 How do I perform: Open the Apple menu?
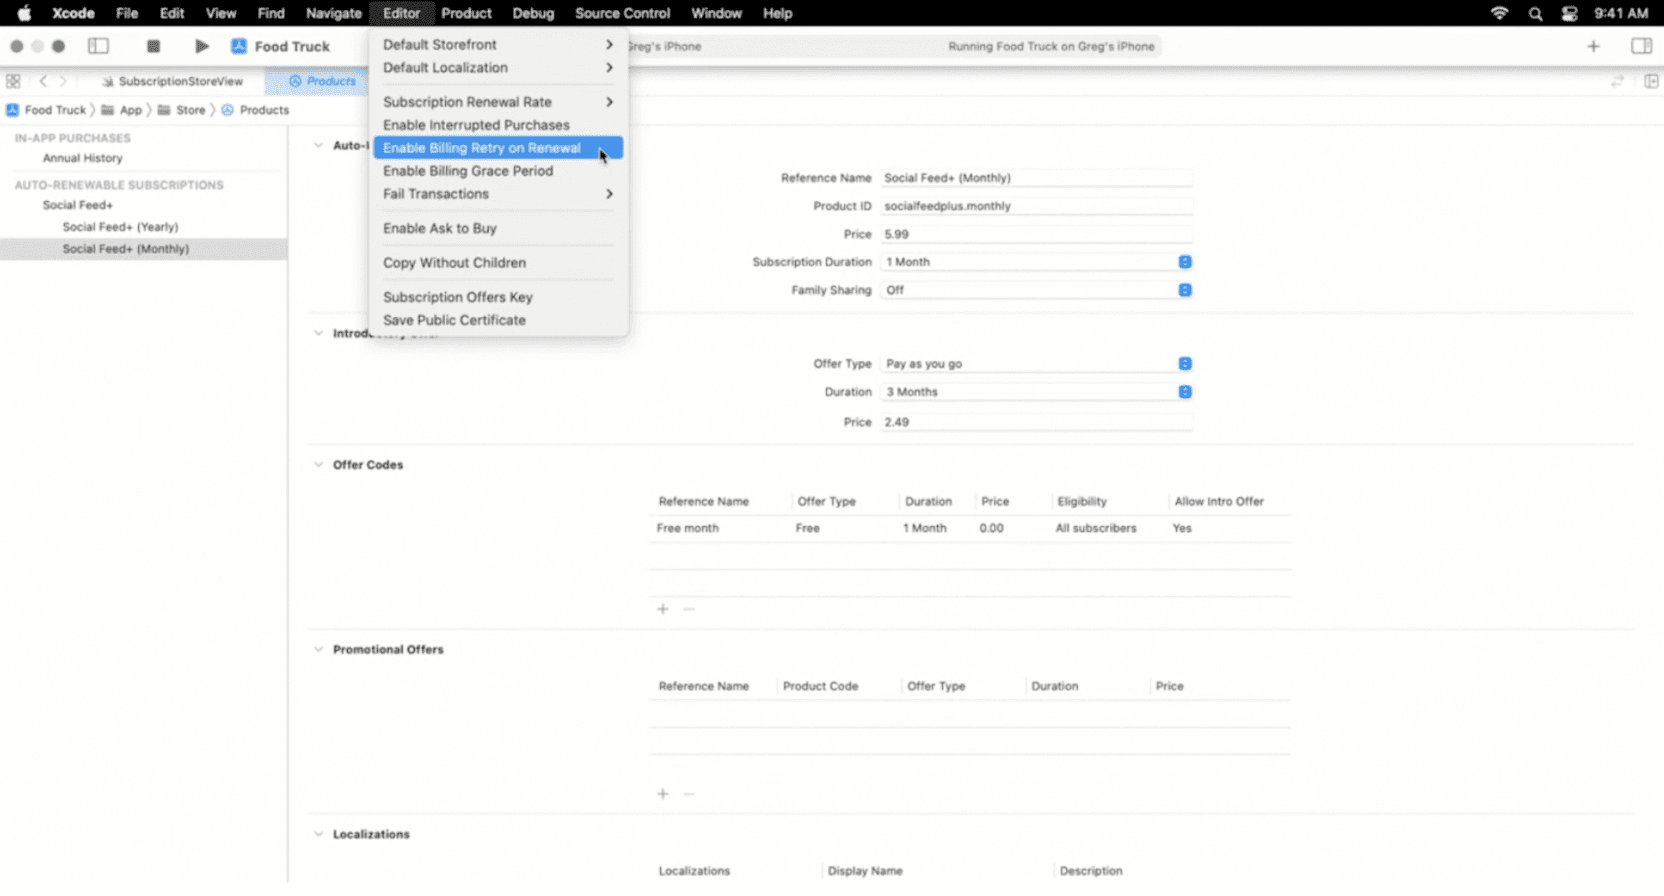pos(24,13)
